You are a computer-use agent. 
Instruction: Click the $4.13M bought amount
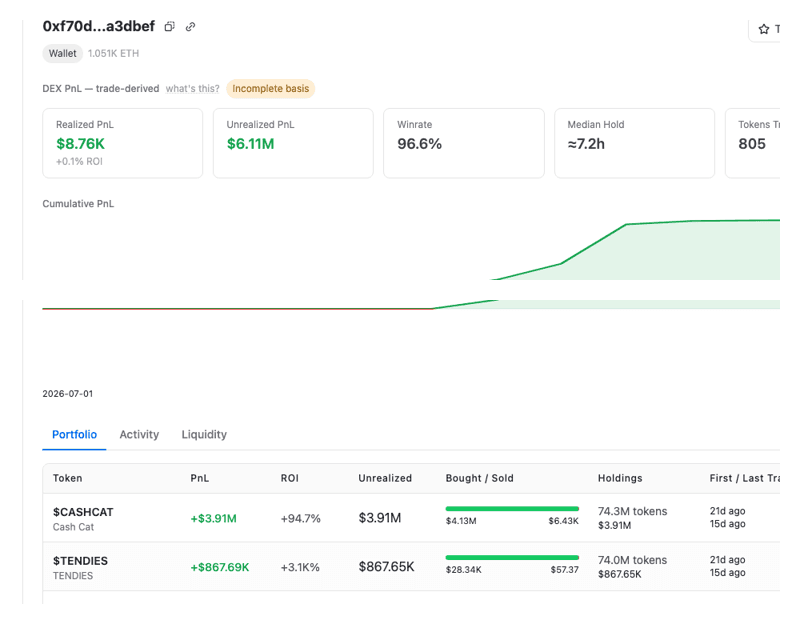tap(461, 521)
